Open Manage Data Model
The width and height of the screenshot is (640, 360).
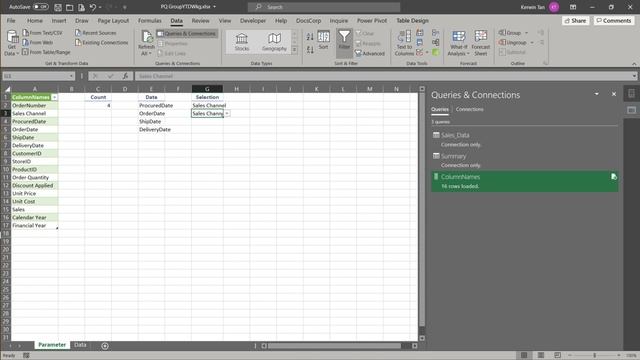436,52
